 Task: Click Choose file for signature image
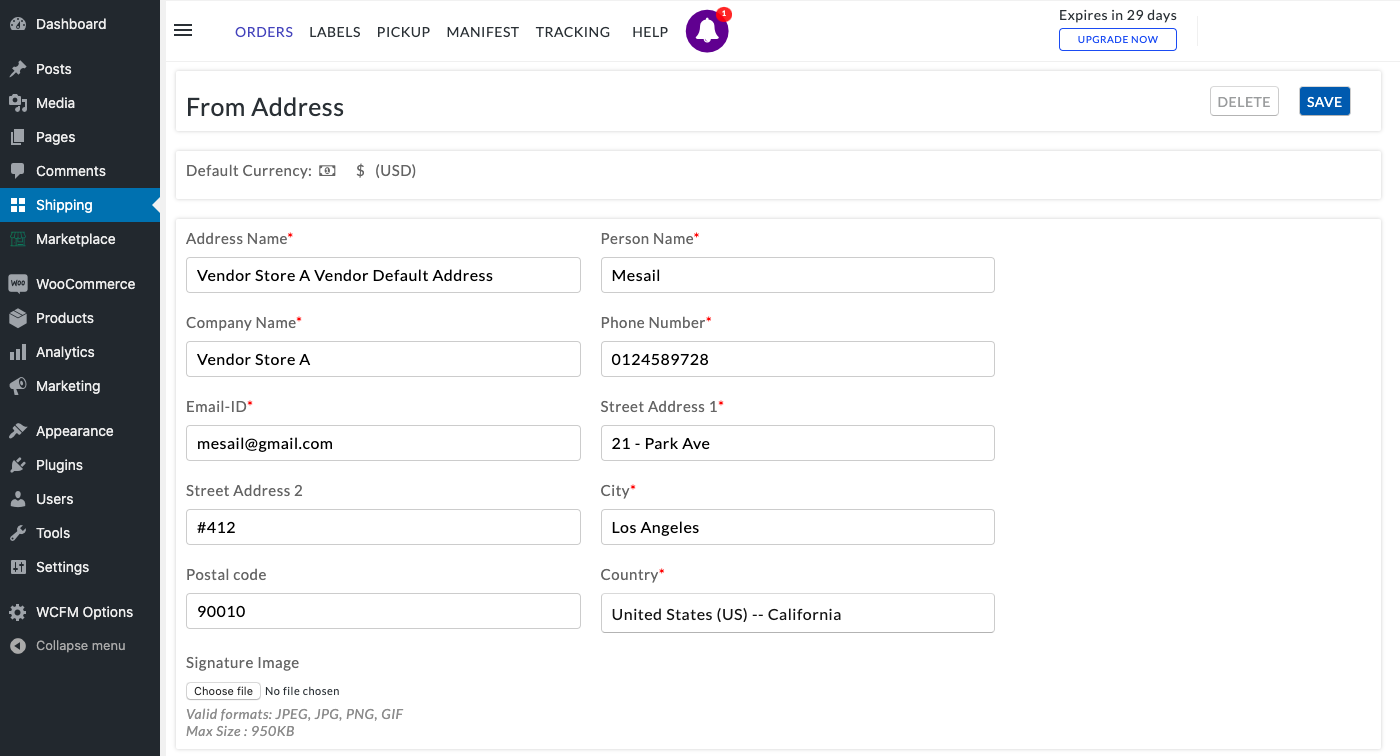[x=223, y=691]
